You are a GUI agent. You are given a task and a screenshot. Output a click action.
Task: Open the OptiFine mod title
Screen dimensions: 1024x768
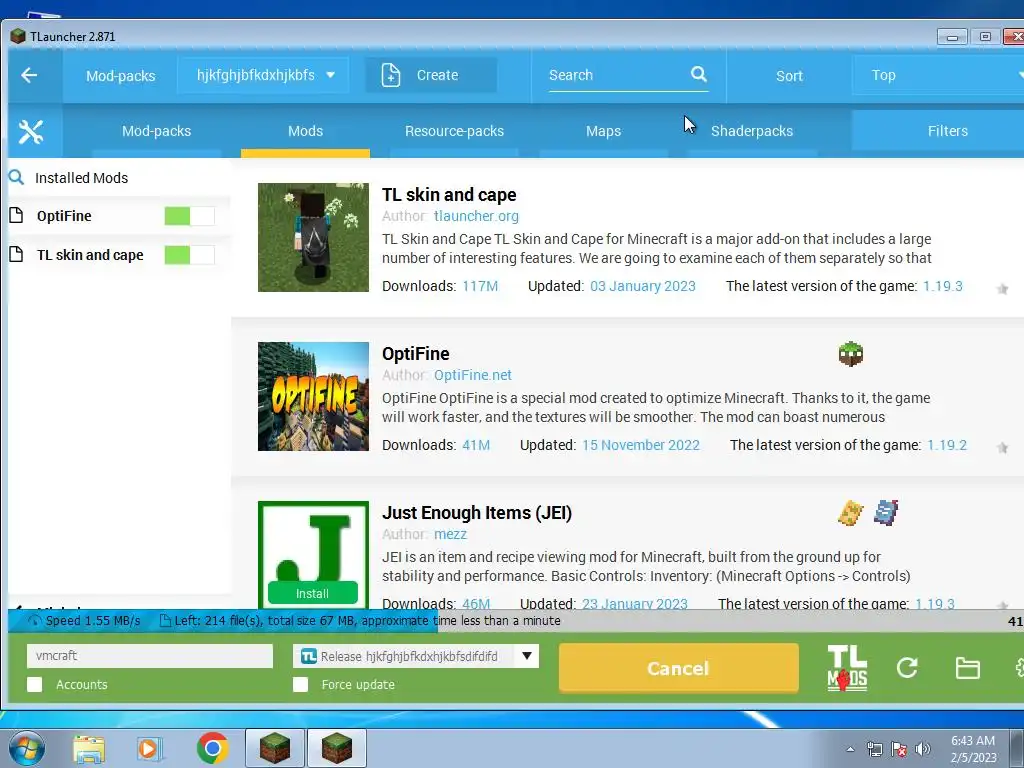415,353
